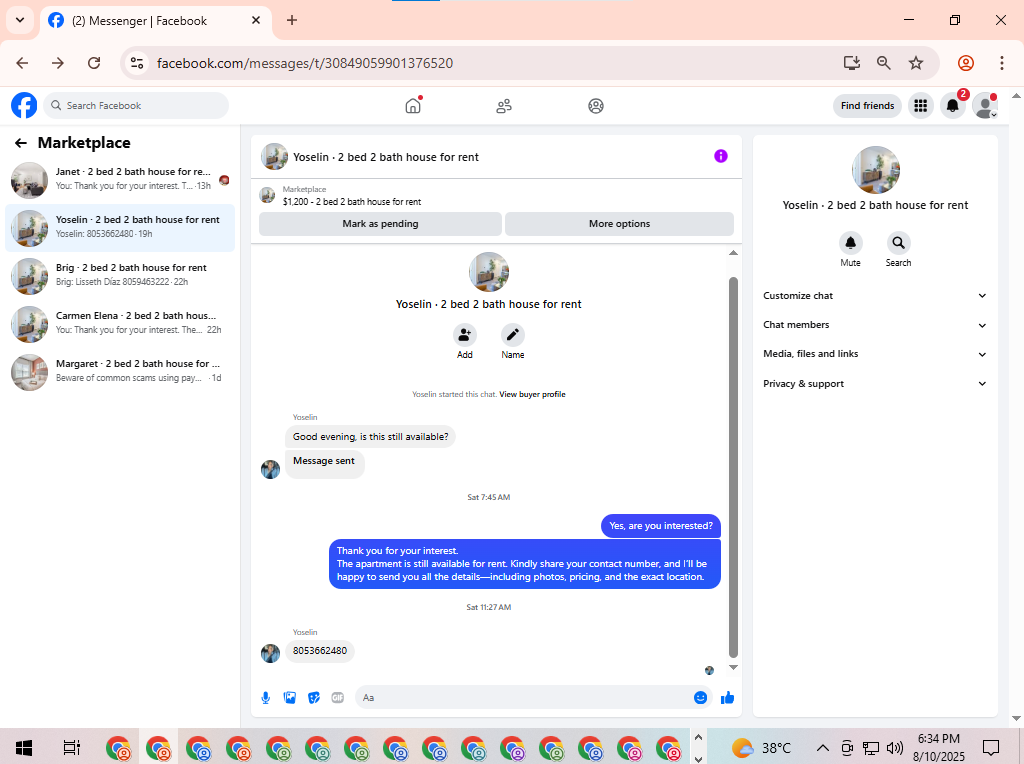Open Windows notification center icon
This screenshot has width=1024, height=764.
(991, 748)
